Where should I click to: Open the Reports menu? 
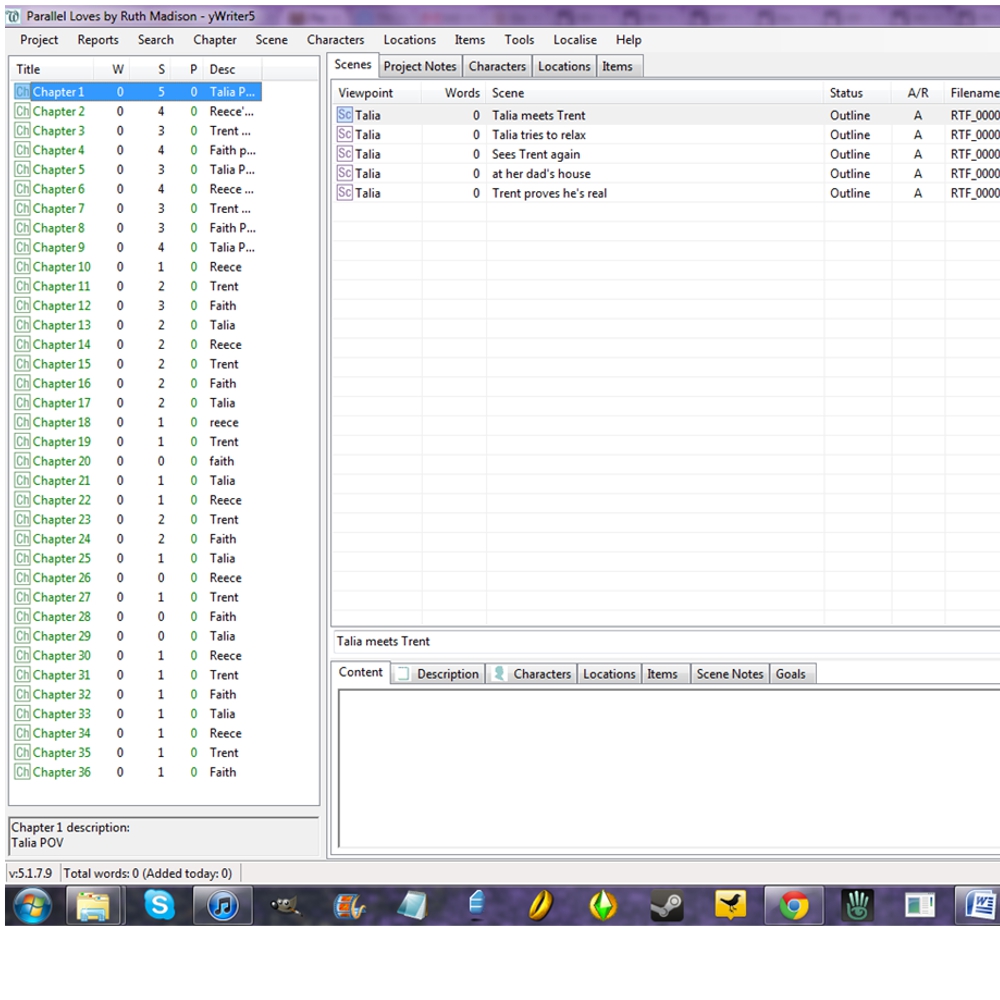pos(98,40)
